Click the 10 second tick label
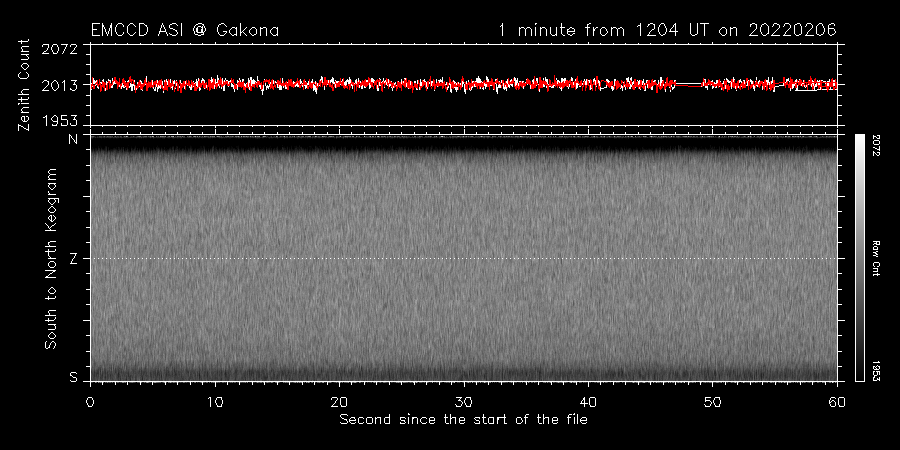The height and width of the screenshot is (450, 900). click(x=215, y=402)
